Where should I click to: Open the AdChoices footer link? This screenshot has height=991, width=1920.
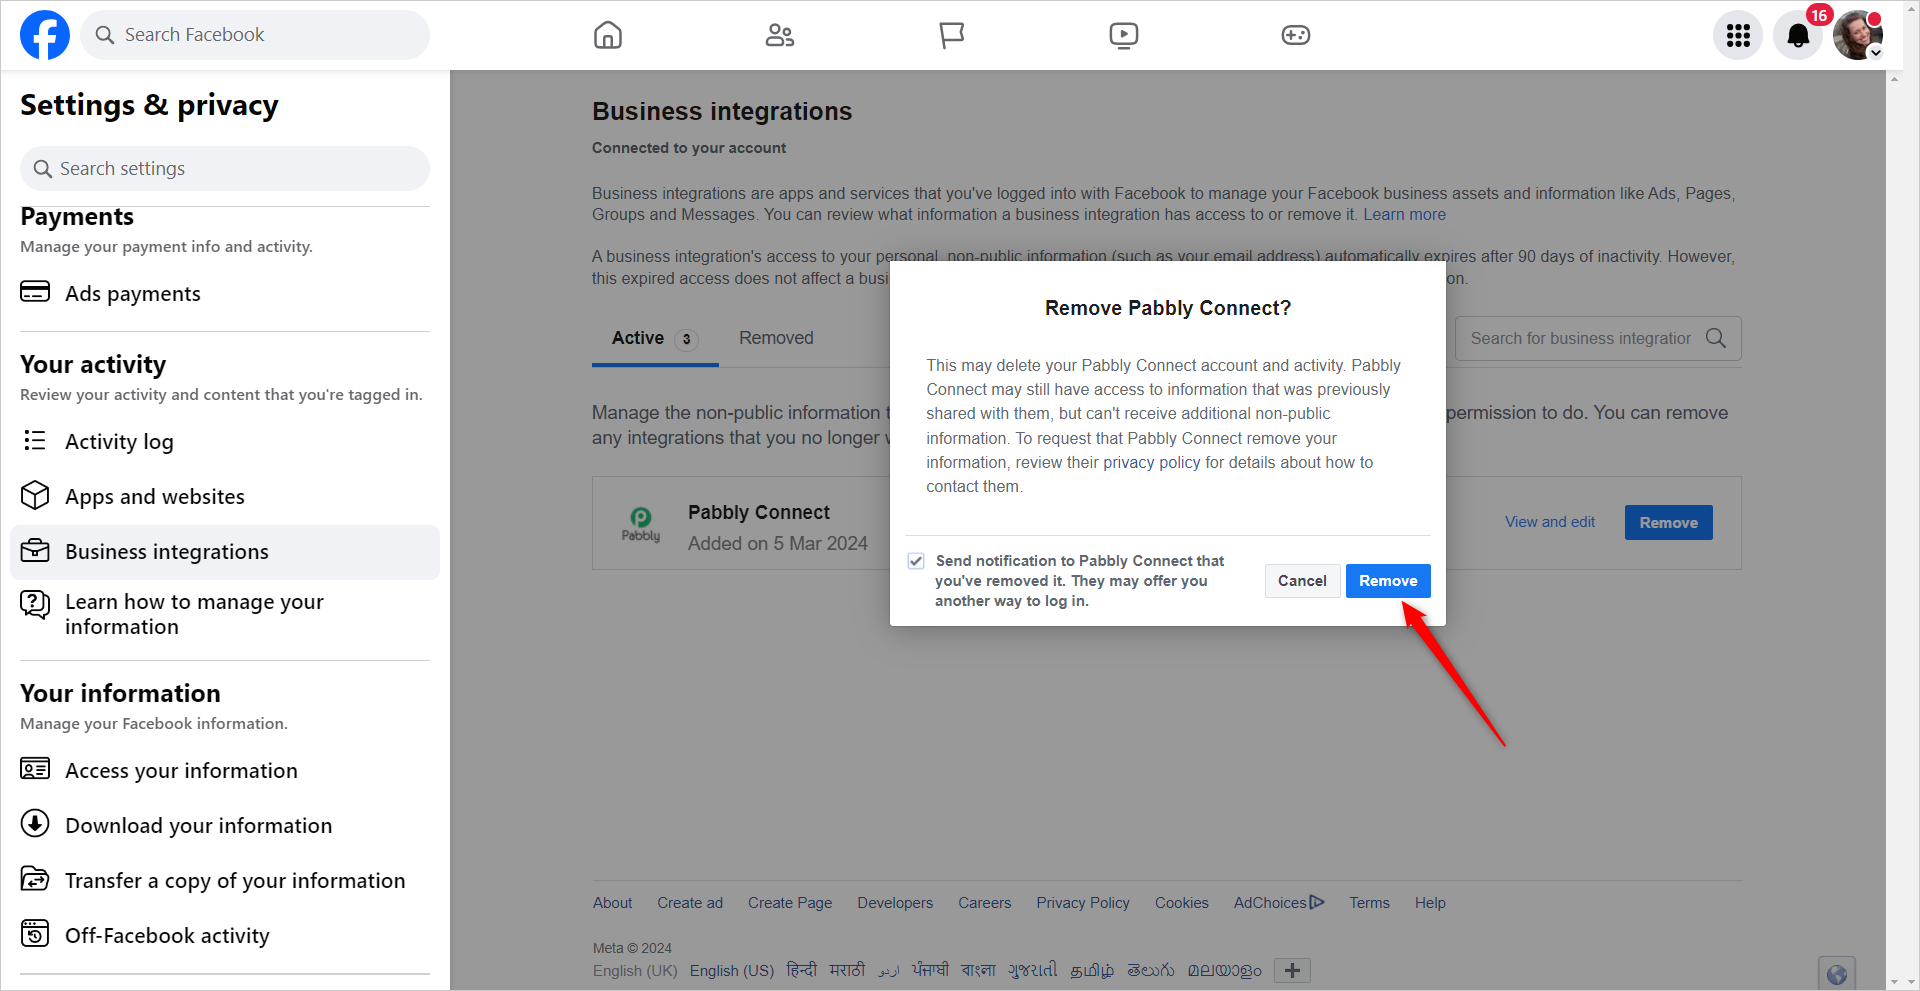coord(1279,903)
